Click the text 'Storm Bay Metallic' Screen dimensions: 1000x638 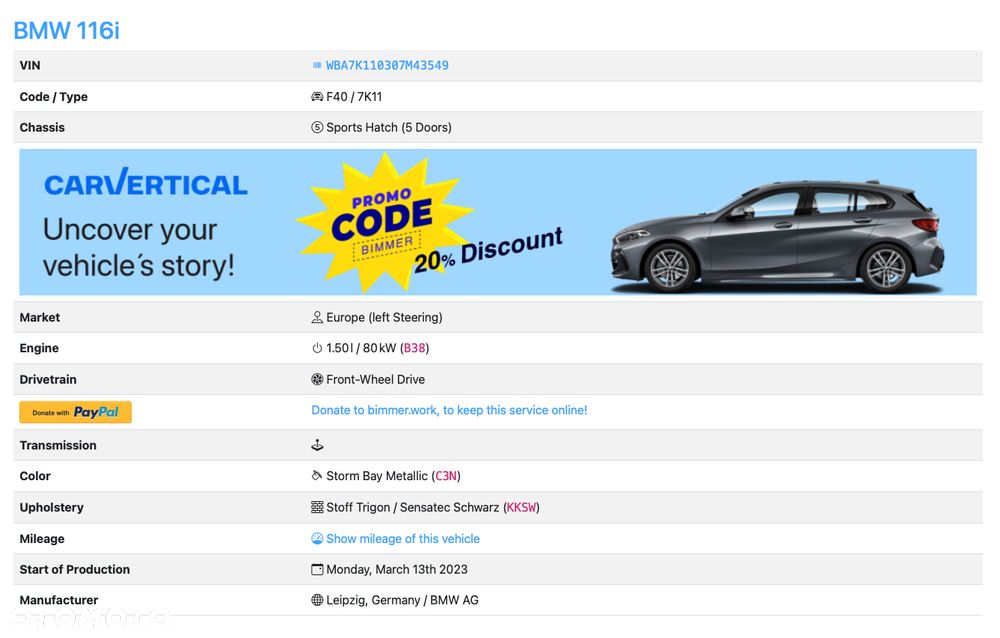click(x=377, y=476)
